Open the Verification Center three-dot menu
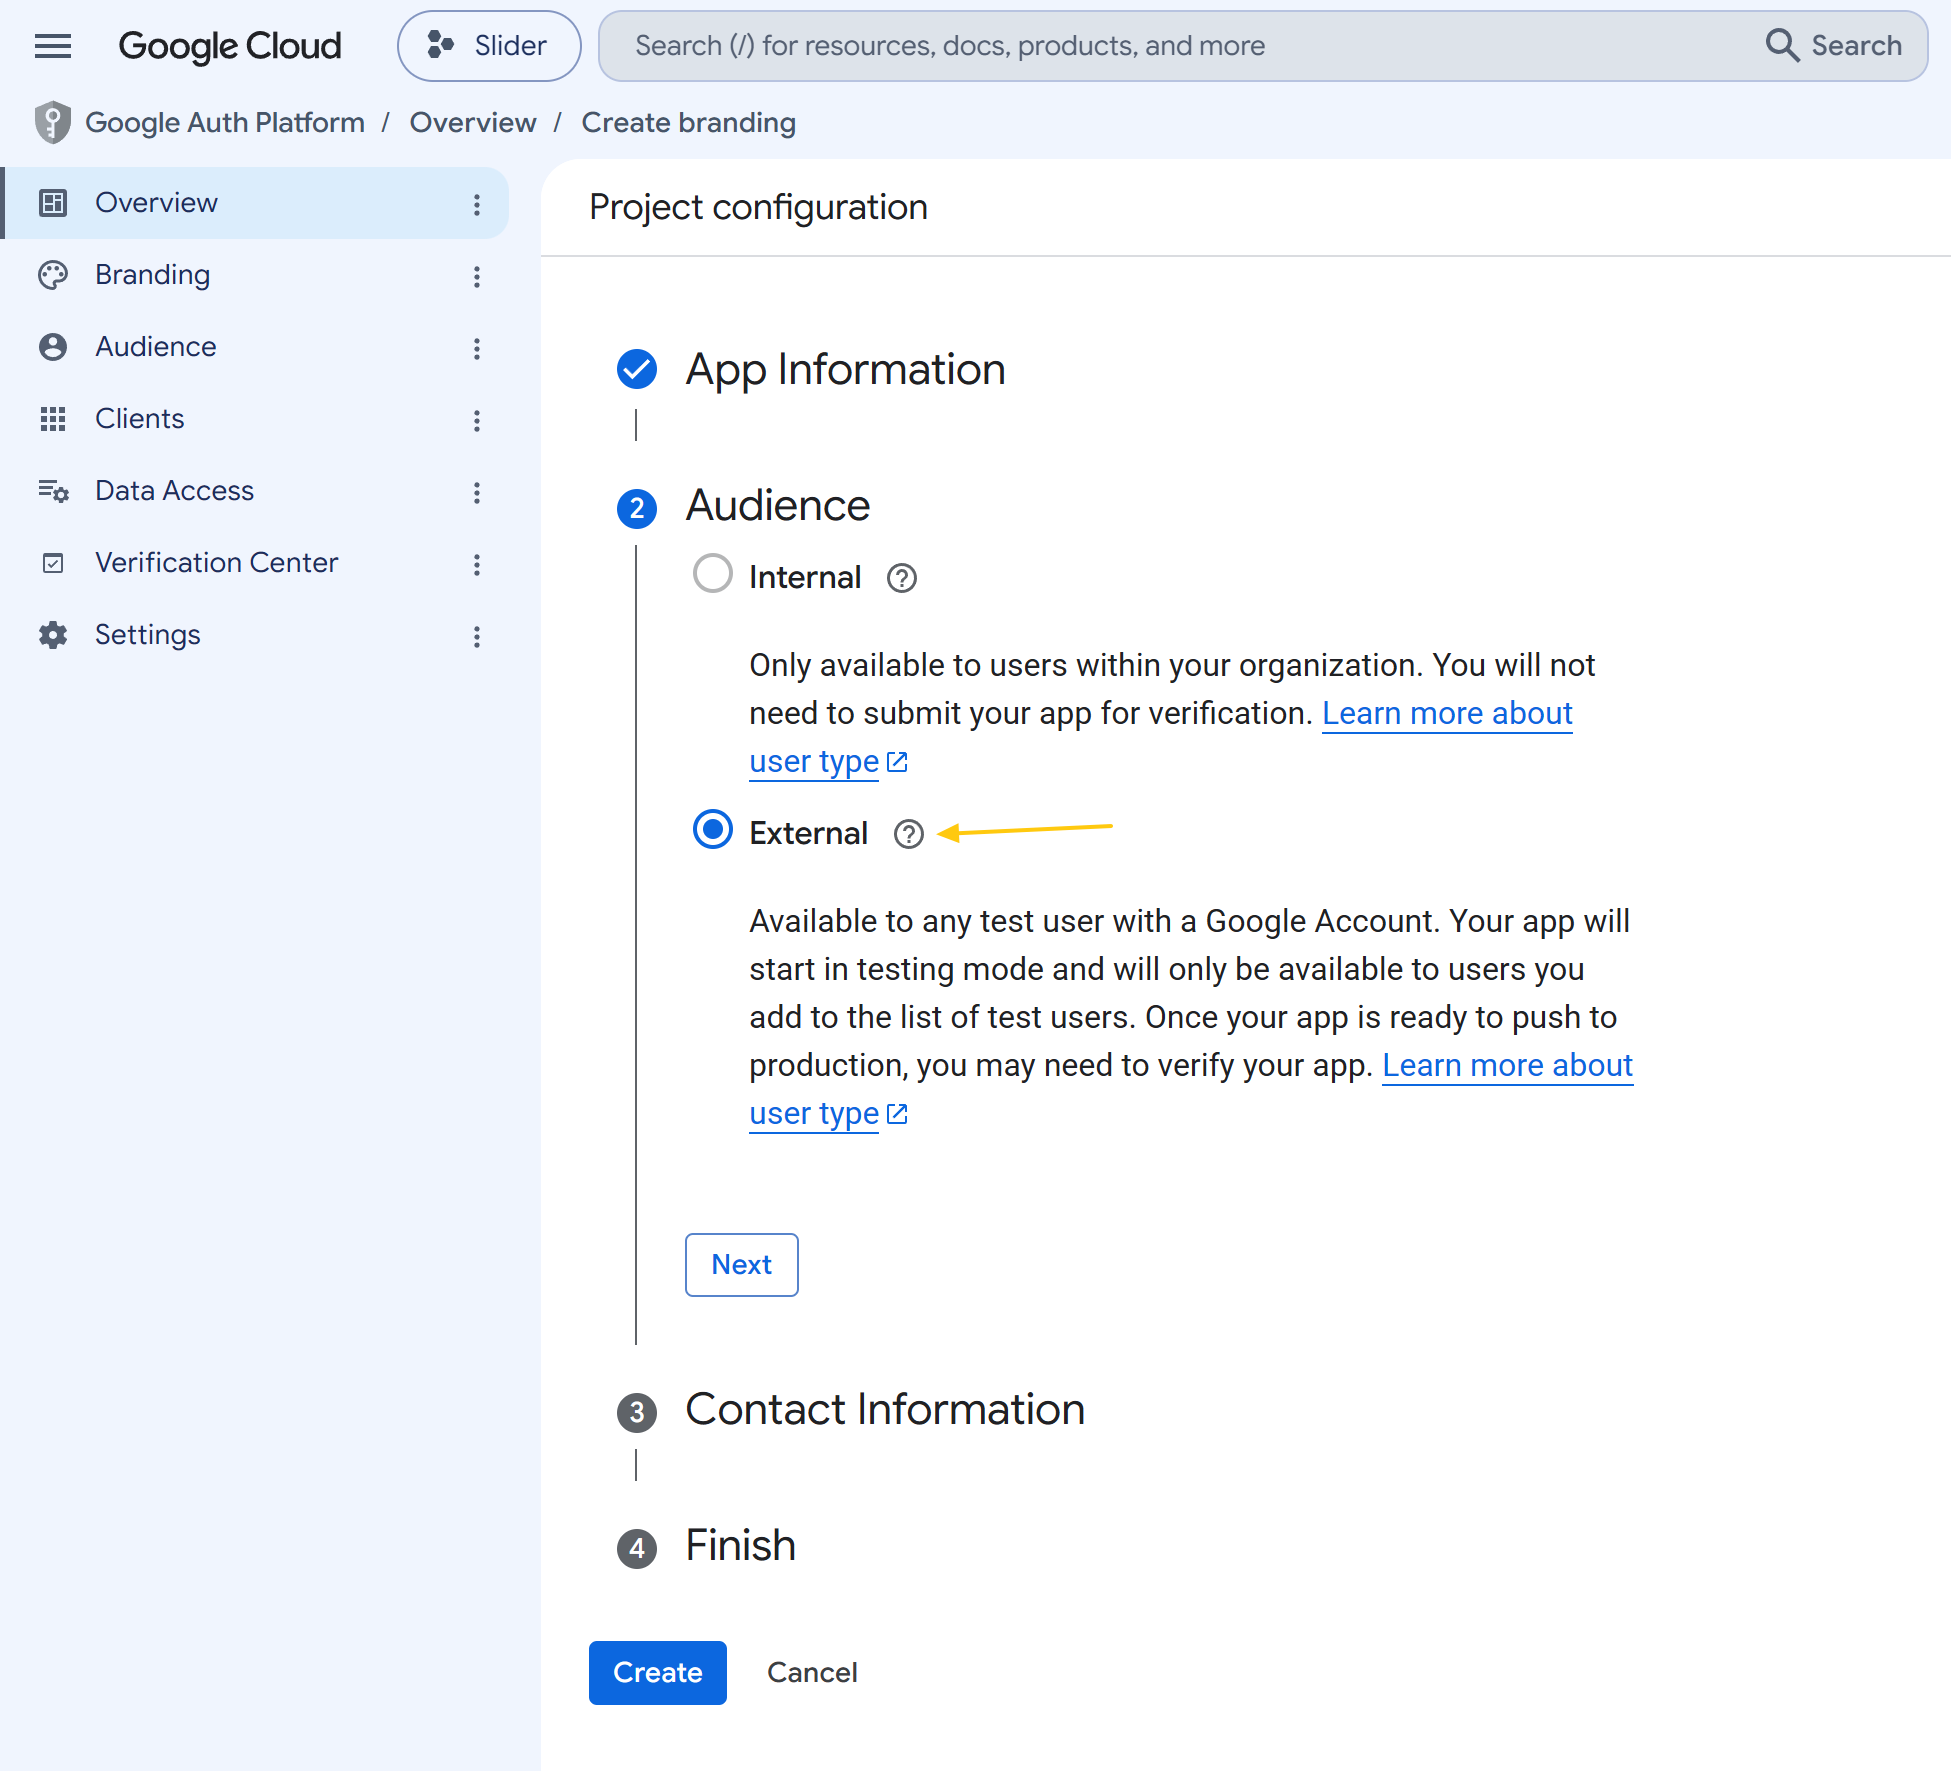 click(x=477, y=565)
